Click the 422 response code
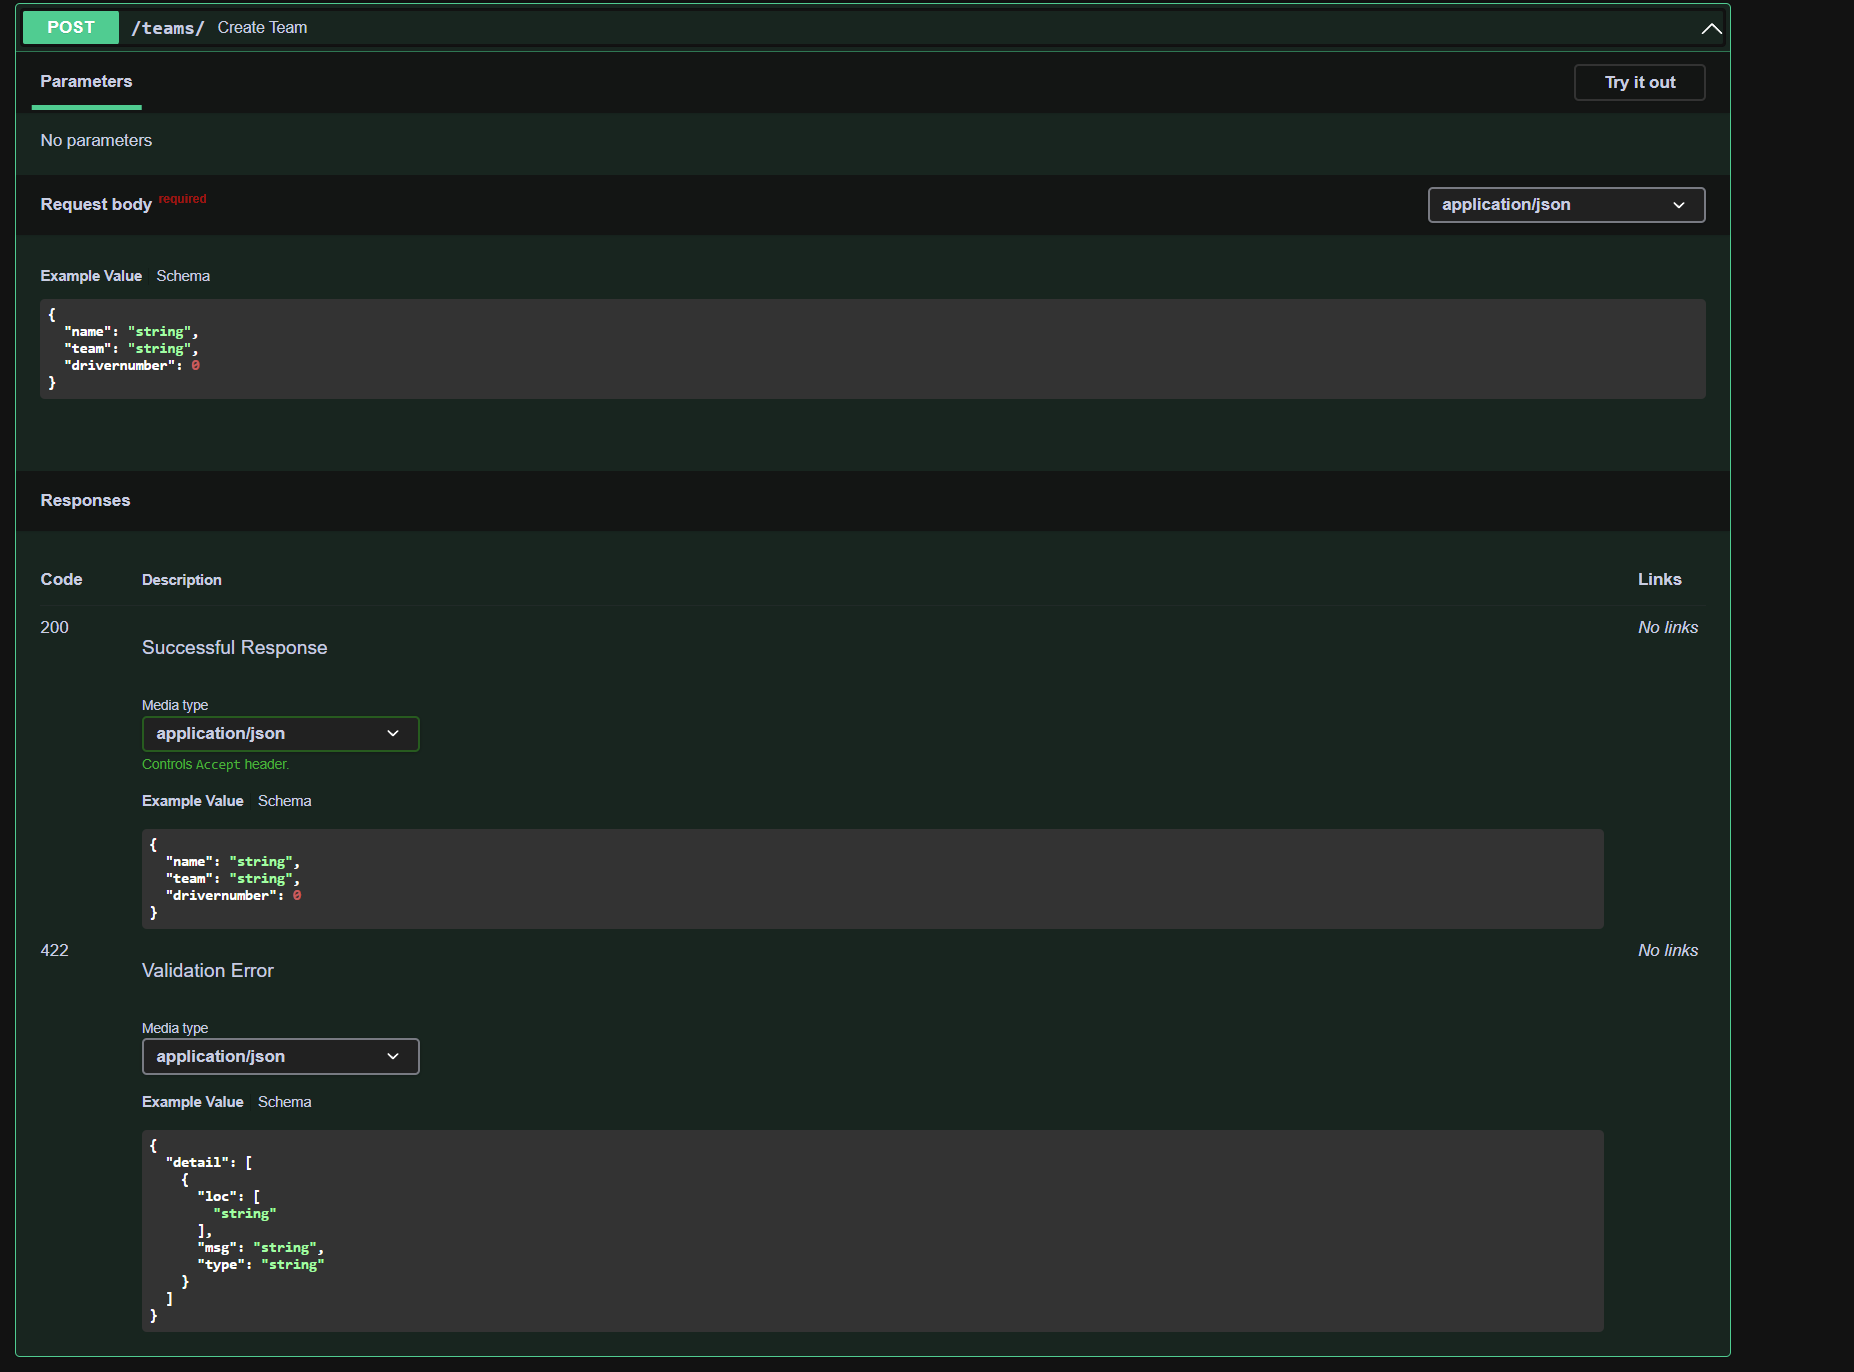The image size is (1854, 1372). (54, 950)
